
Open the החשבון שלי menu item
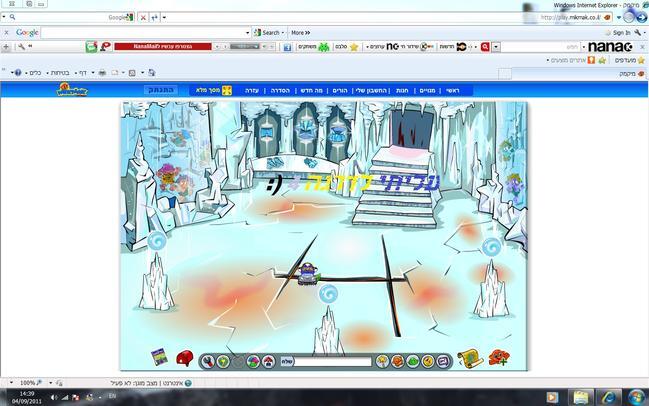371,90
